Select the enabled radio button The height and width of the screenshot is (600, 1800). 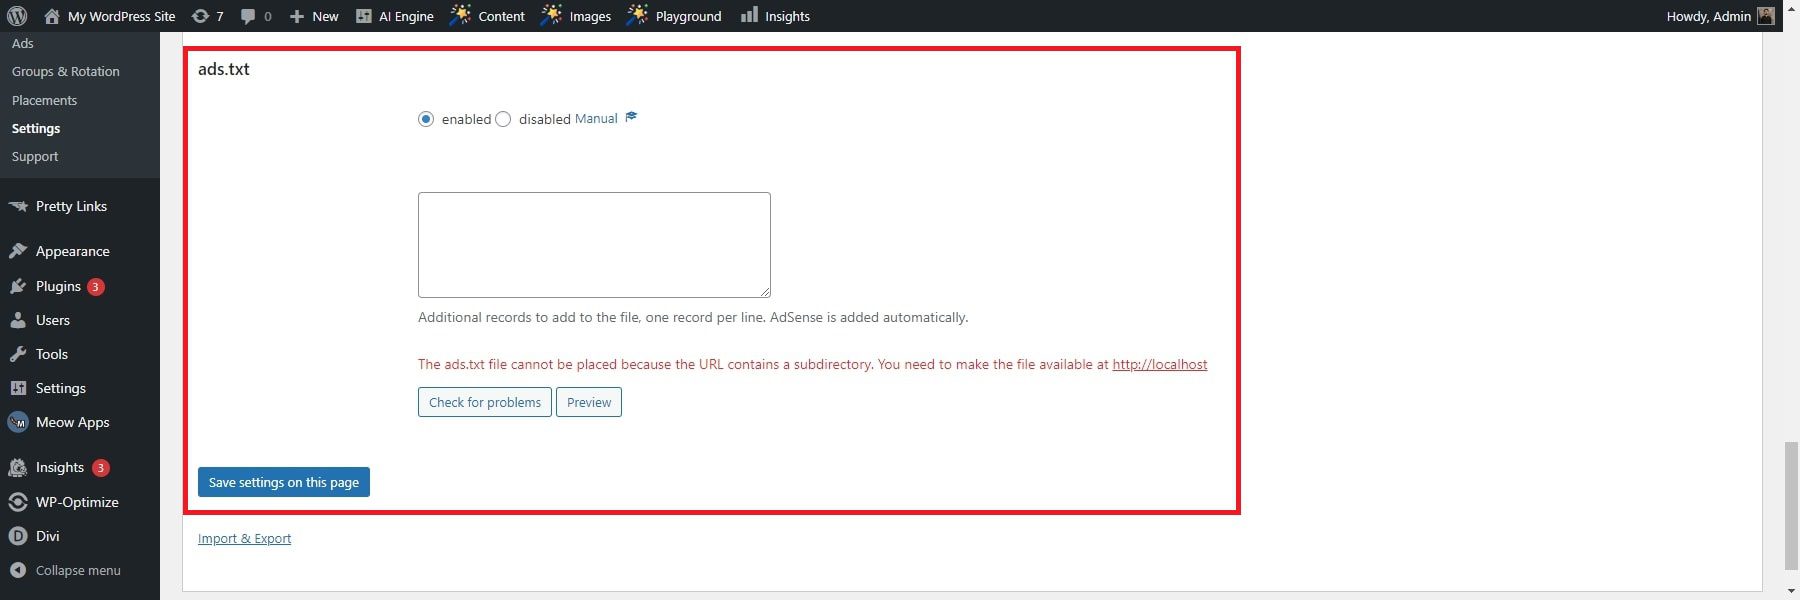[x=426, y=119]
